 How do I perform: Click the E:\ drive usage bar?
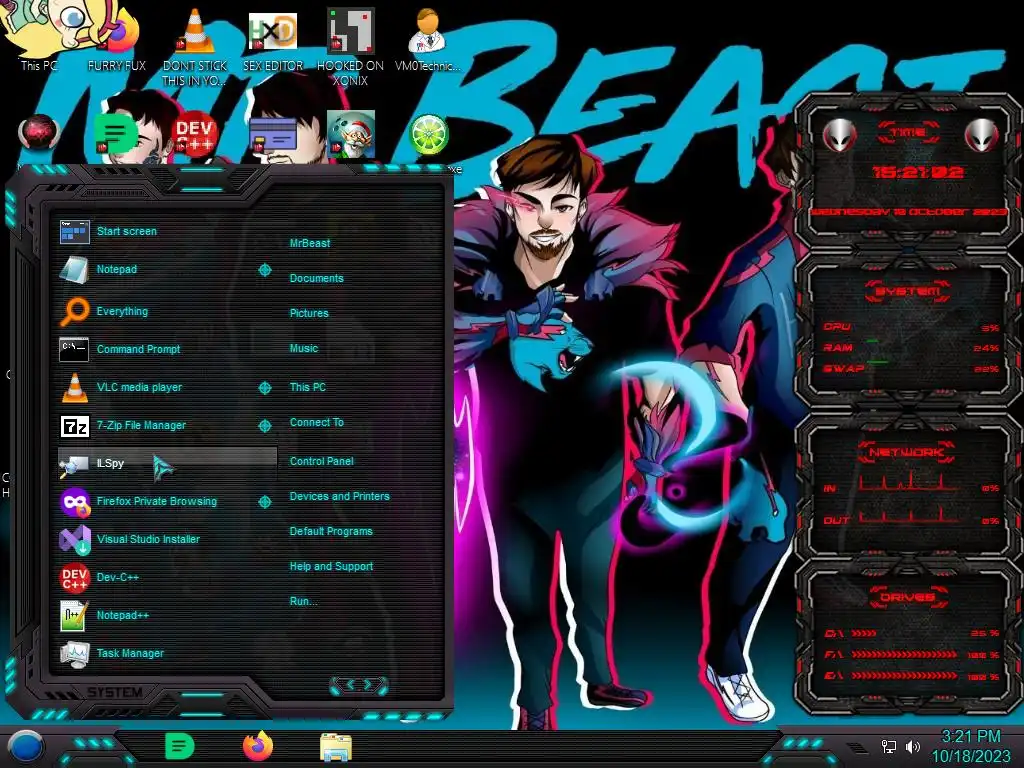pos(904,676)
